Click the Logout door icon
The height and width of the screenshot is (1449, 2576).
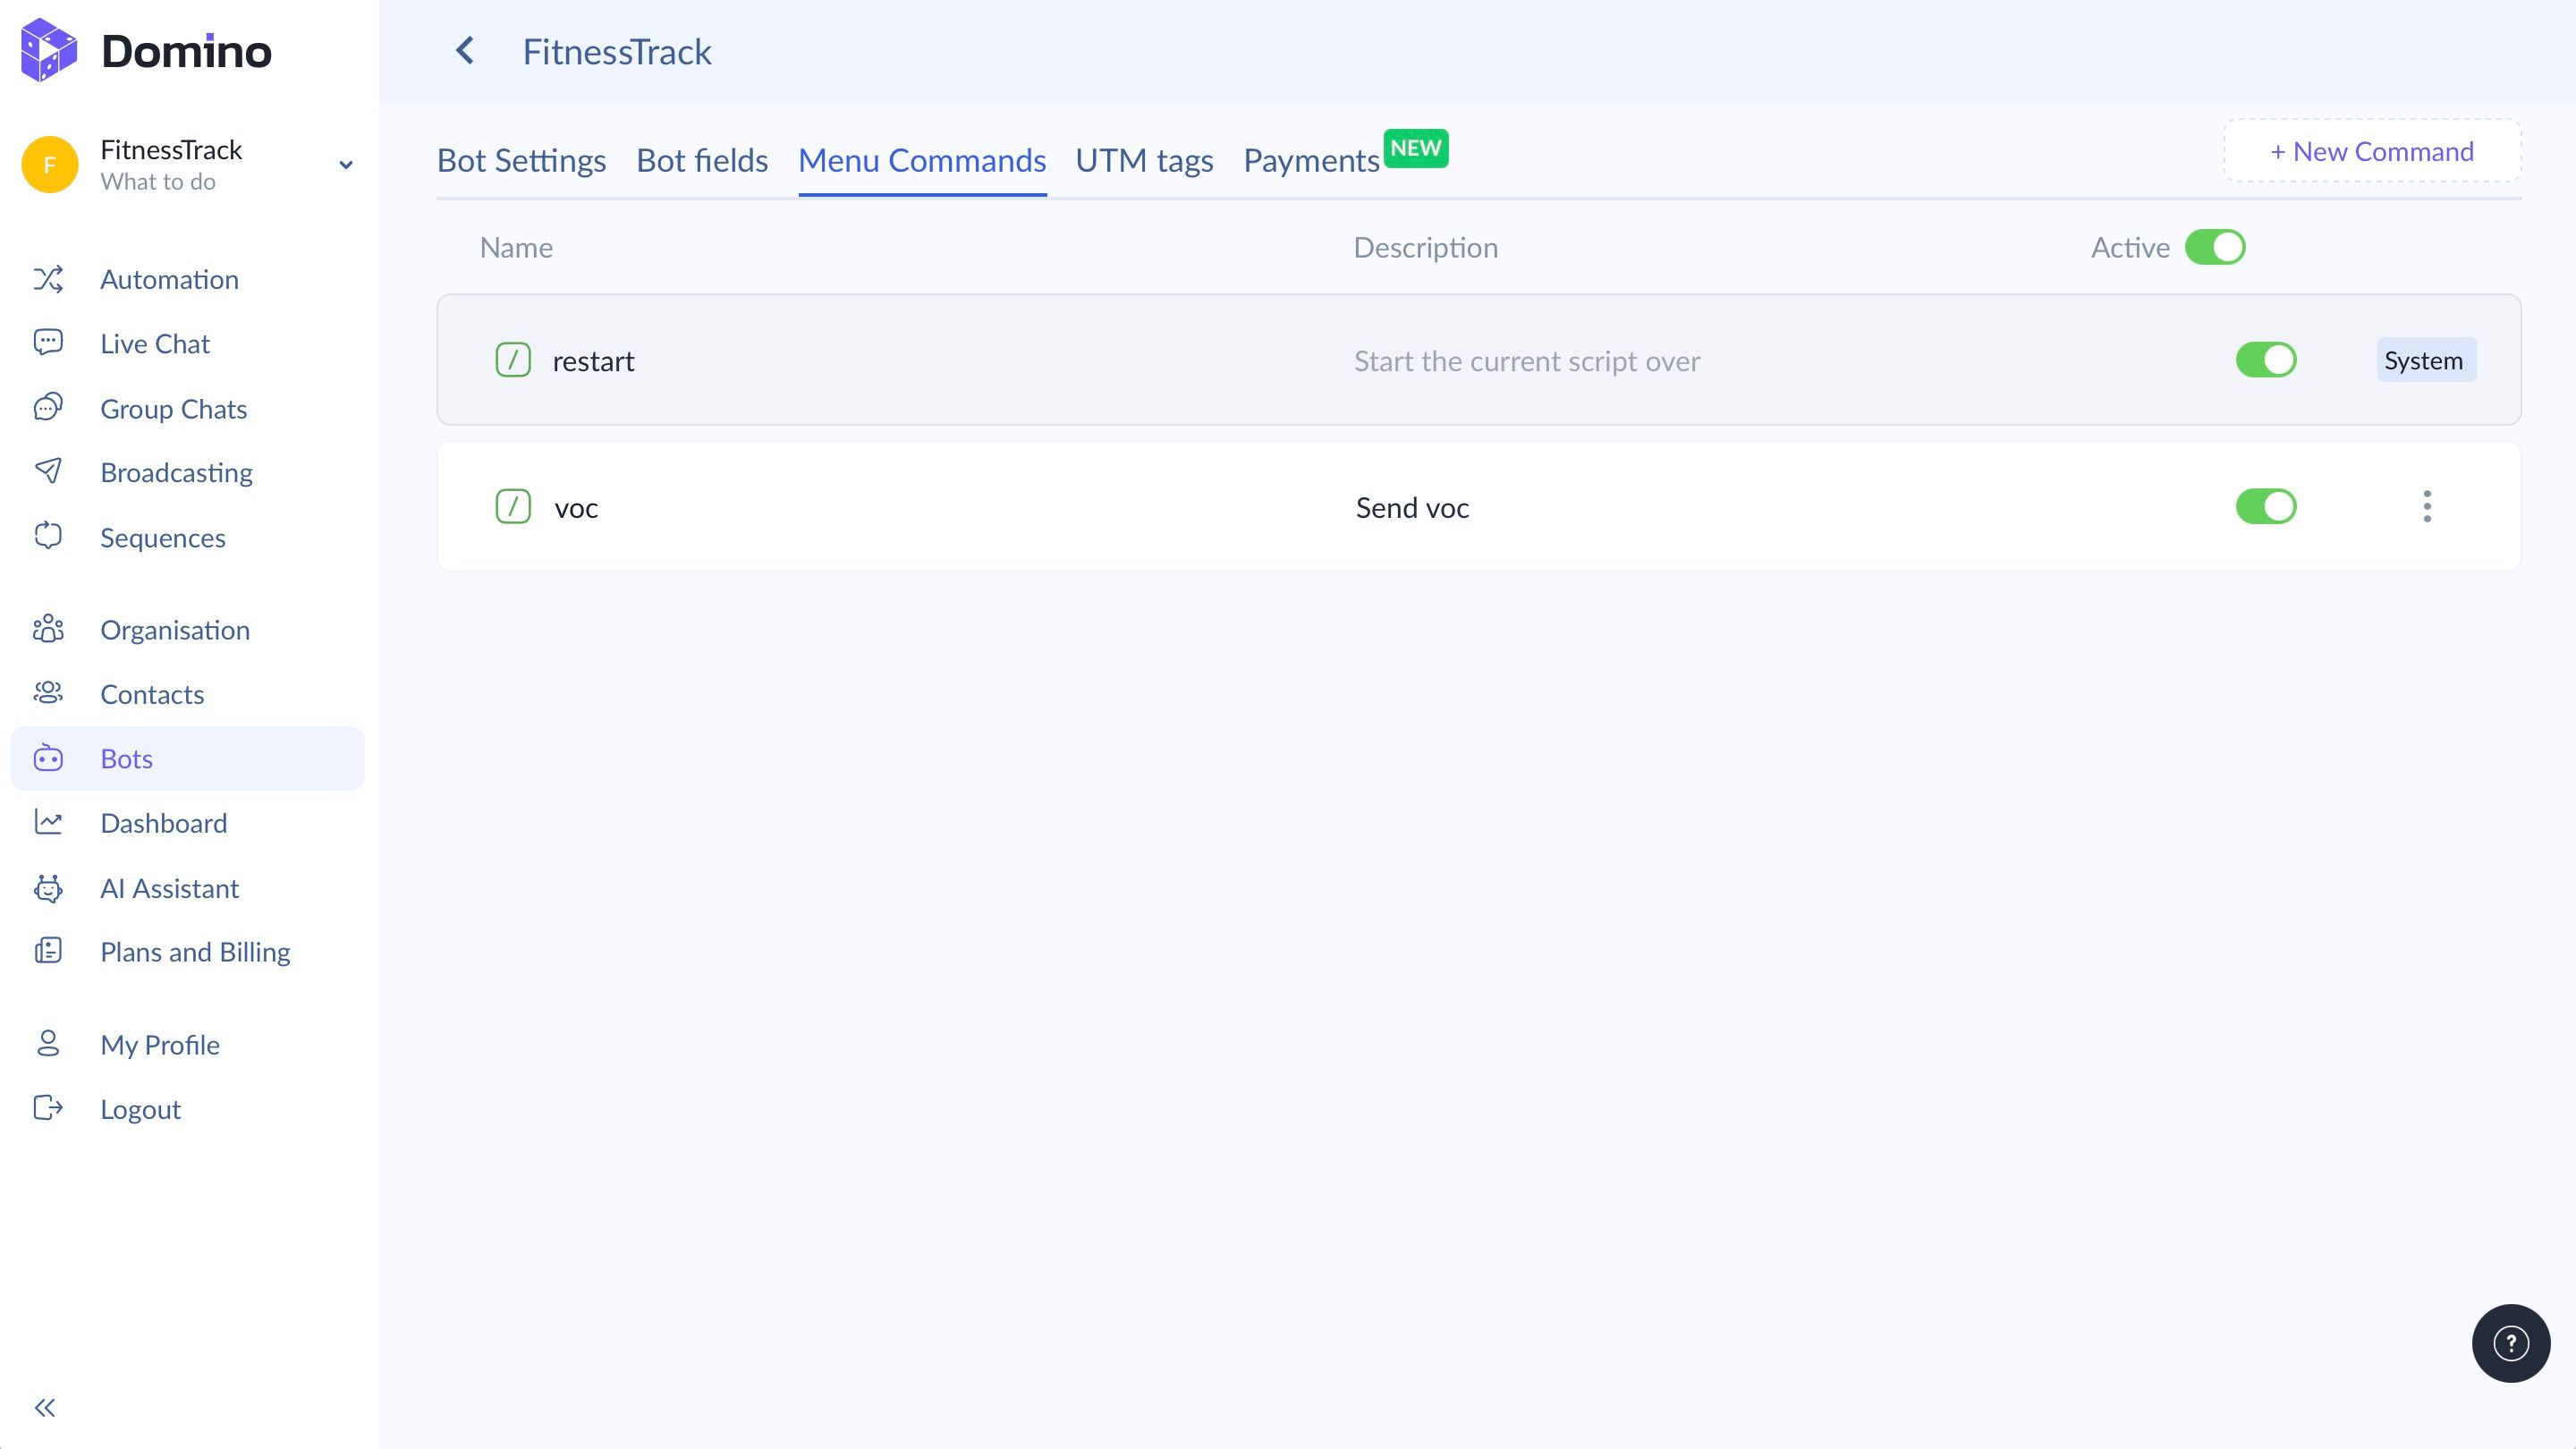pos(48,1108)
